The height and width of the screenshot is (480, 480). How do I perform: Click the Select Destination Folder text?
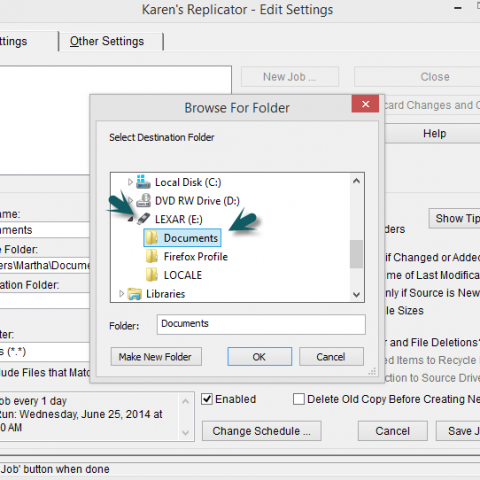coord(162,137)
